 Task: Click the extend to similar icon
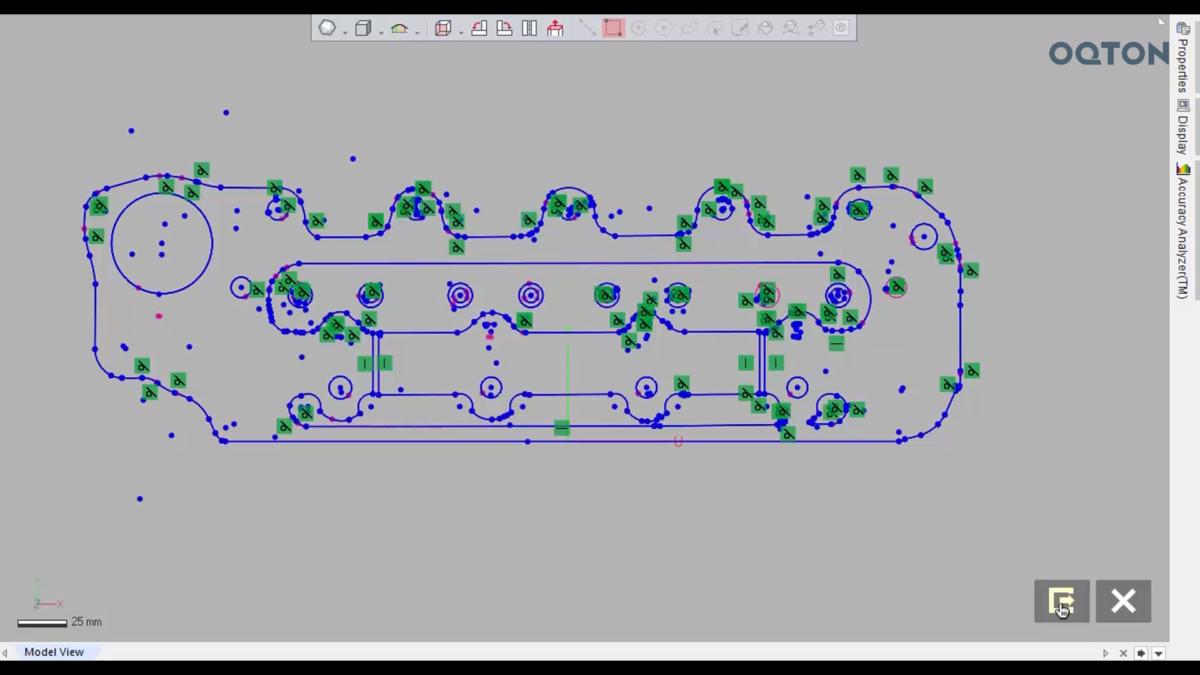(790, 28)
